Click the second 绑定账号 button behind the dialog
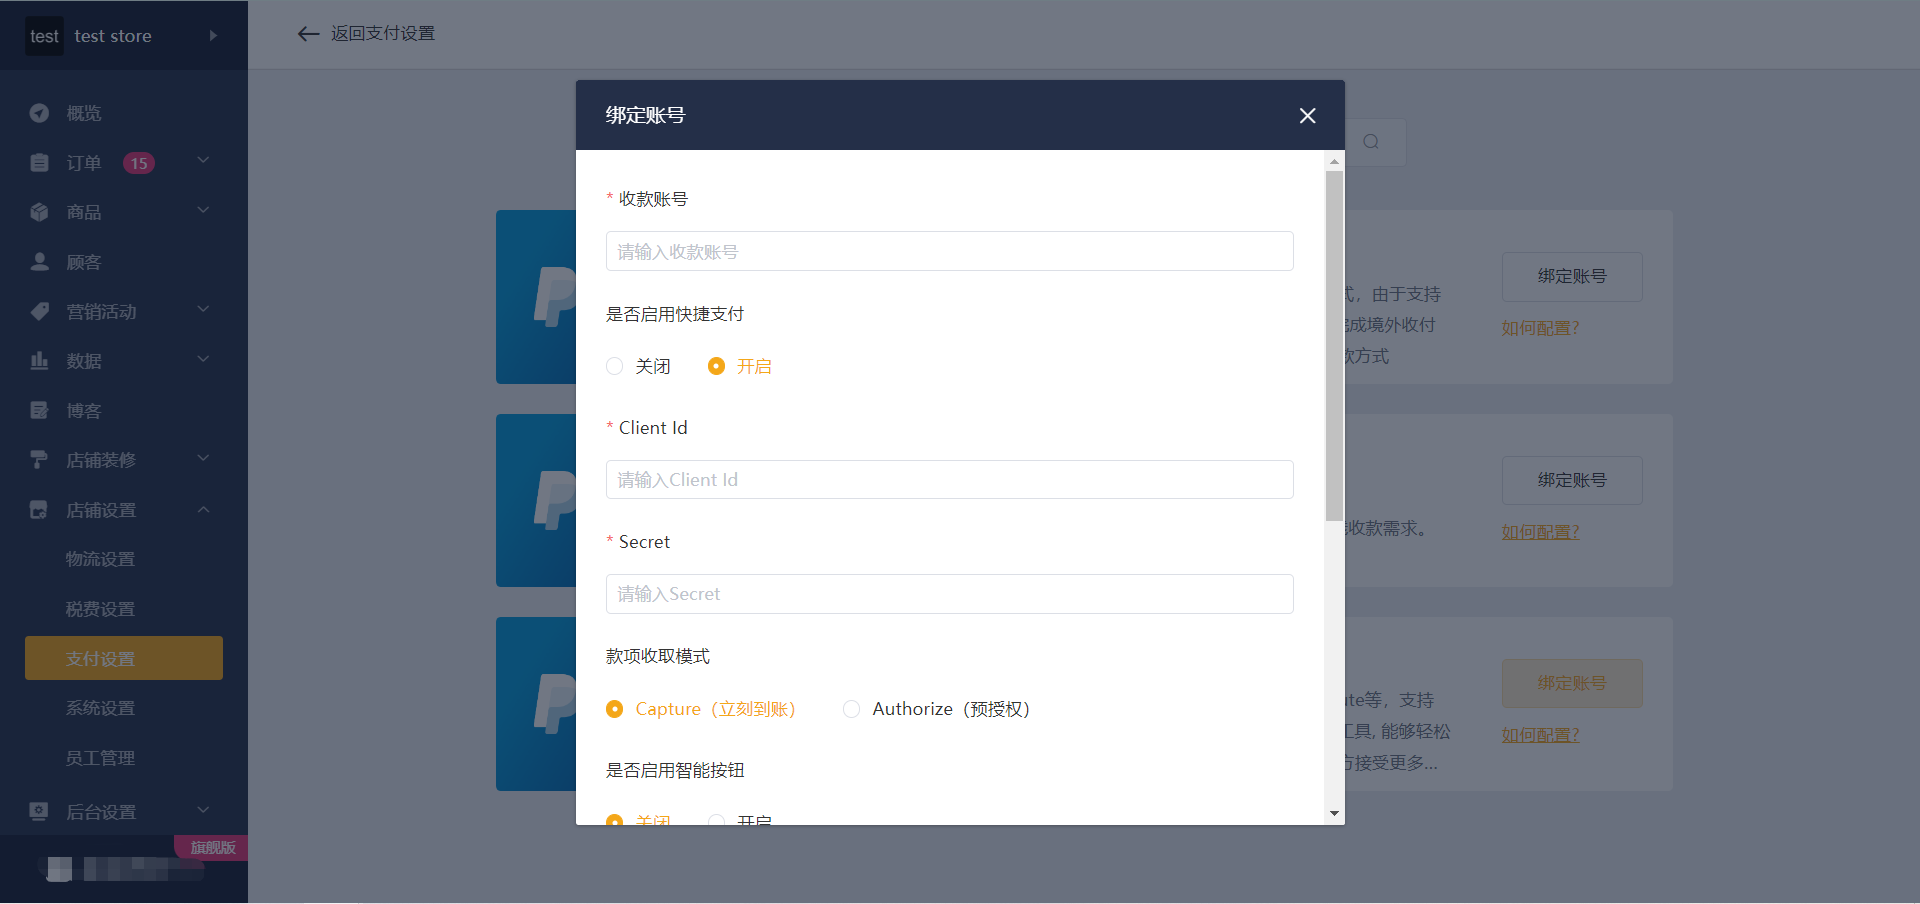1920x904 pixels. pos(1572,481)
